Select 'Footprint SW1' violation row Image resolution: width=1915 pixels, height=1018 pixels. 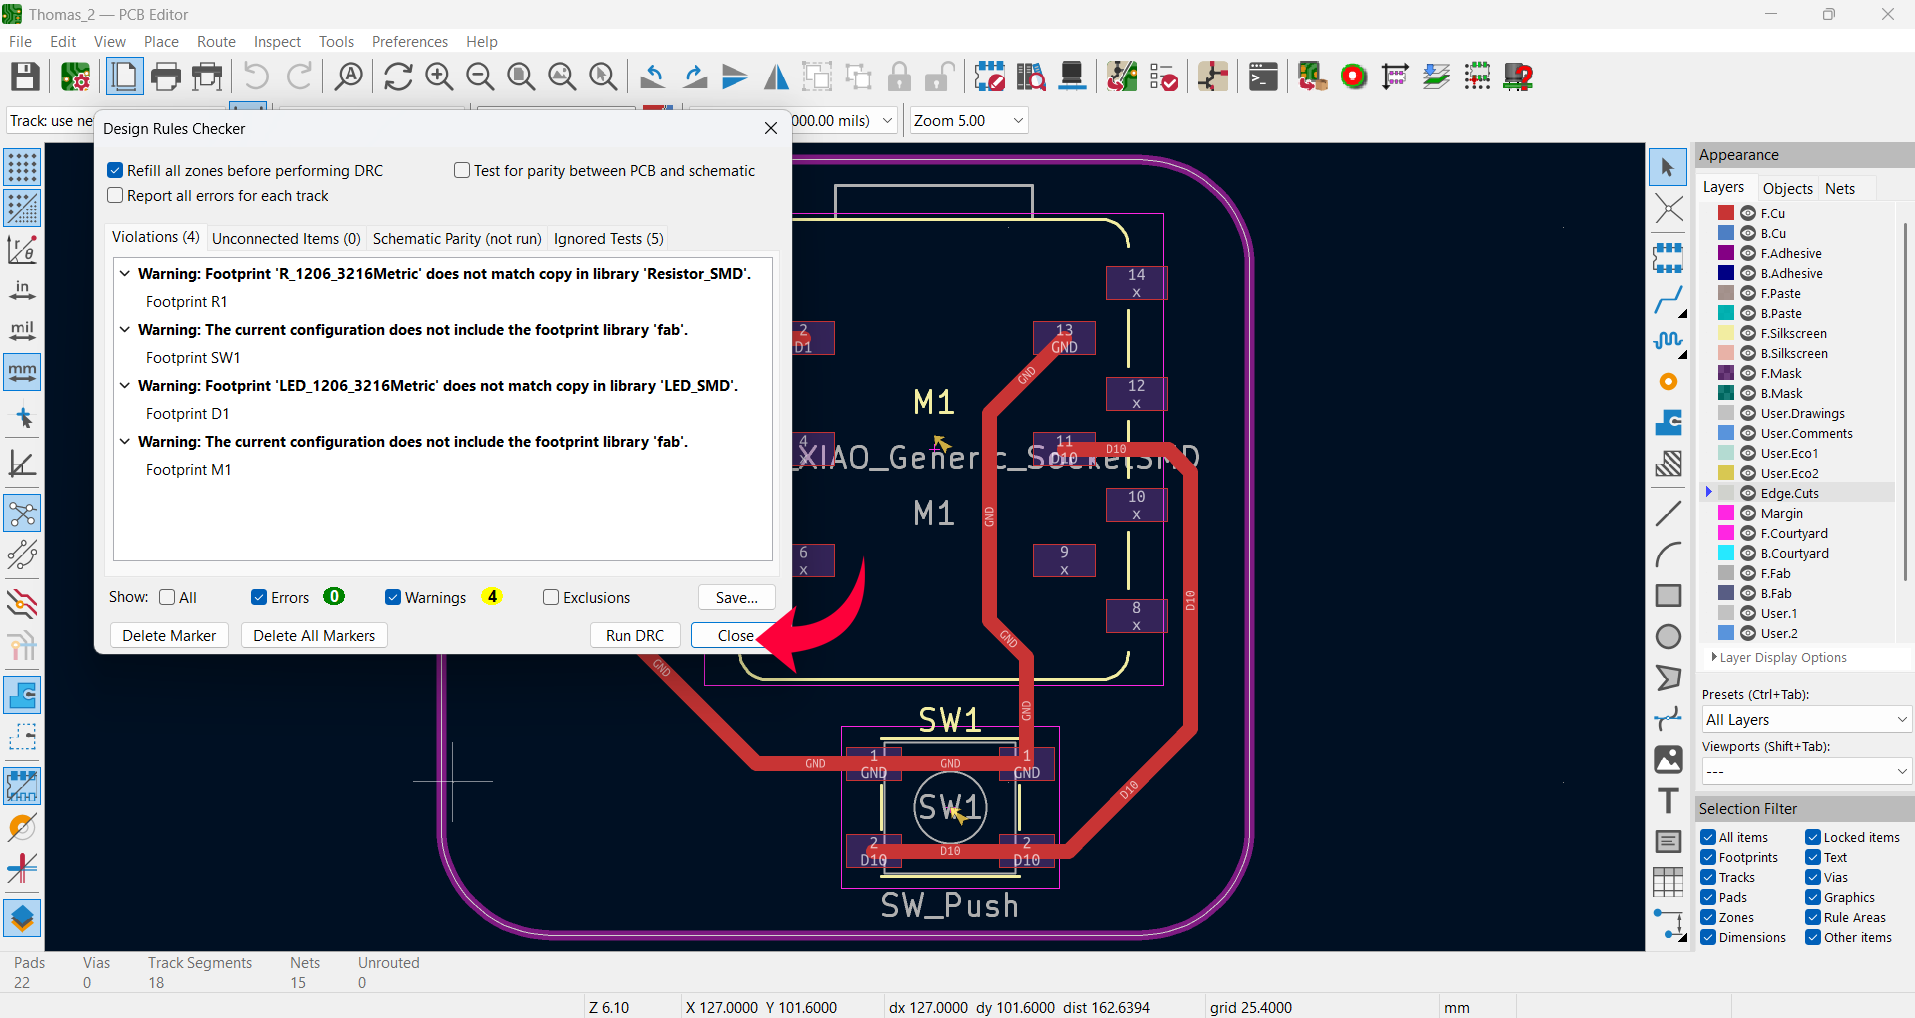(193, 358)
